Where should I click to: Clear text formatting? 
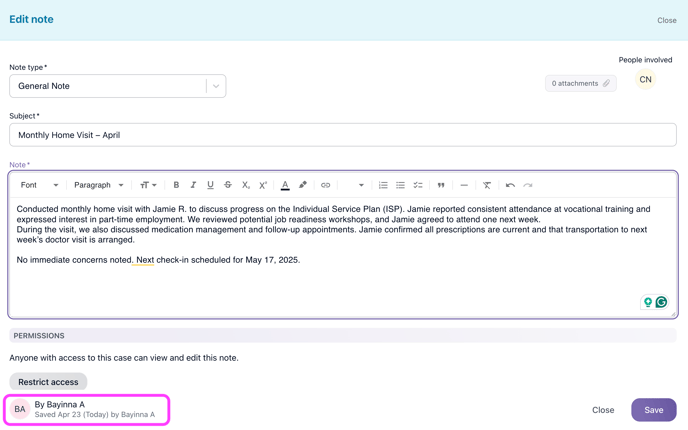pyautogui.click(x=487, y=185)
